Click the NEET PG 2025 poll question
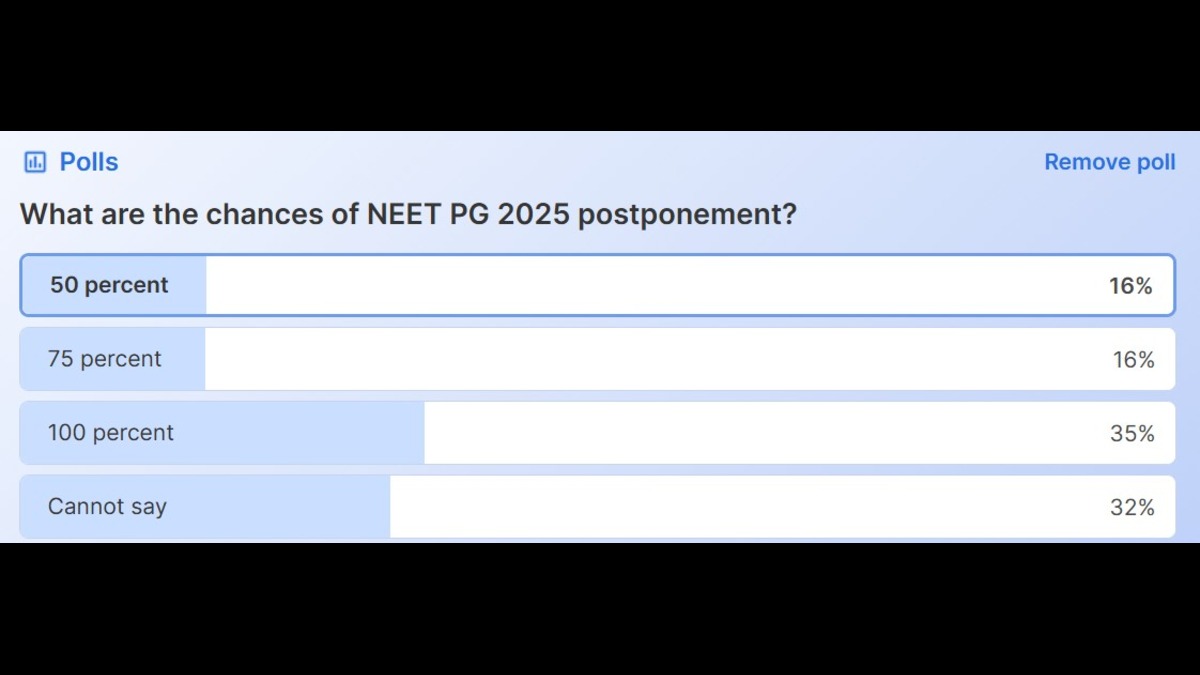The width and height of the screenshot is (1200, 675). (x=408, y=214)
